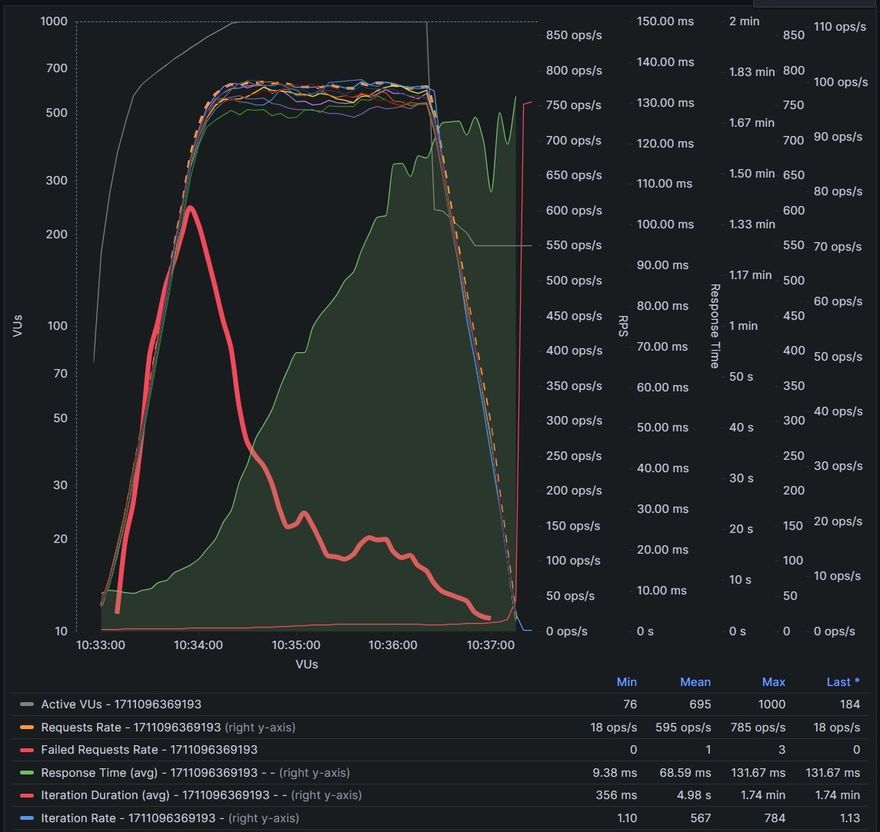Sort legend by Last * column
880x832 pixels.
pyautogui.click(x=843, y=682)
